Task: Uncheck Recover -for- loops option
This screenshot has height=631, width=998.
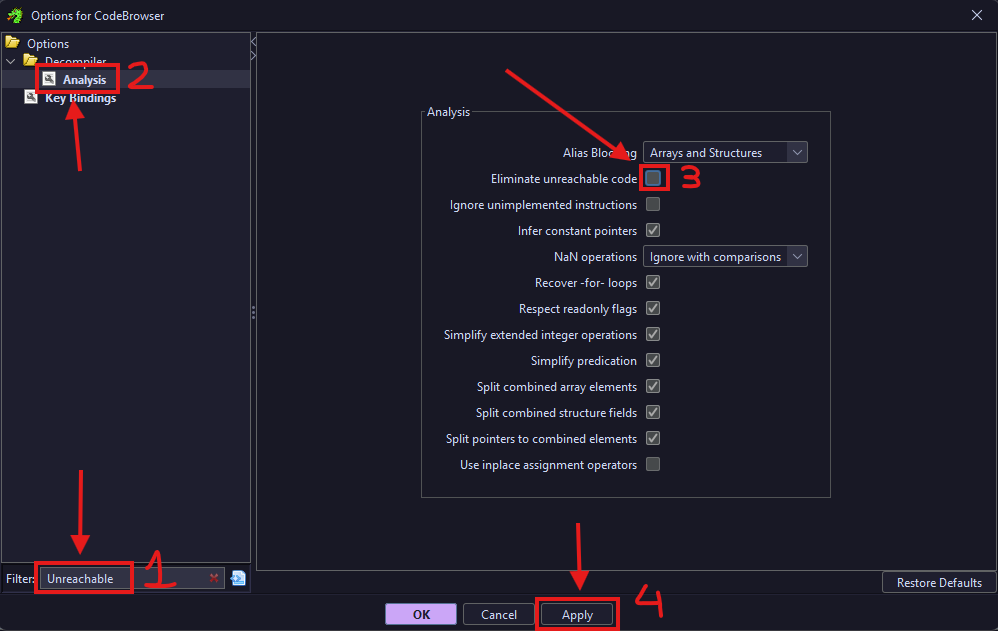Action: (x=653, y=282)
